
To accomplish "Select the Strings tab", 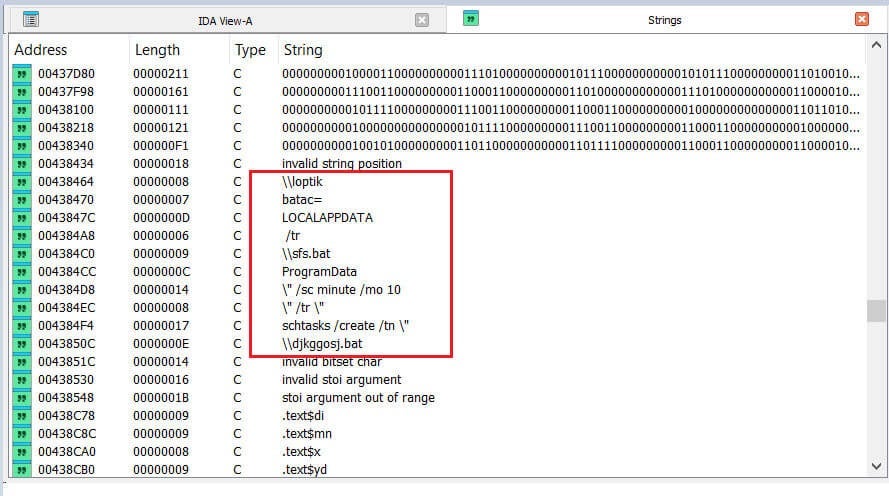I will [x=664, y=19].
